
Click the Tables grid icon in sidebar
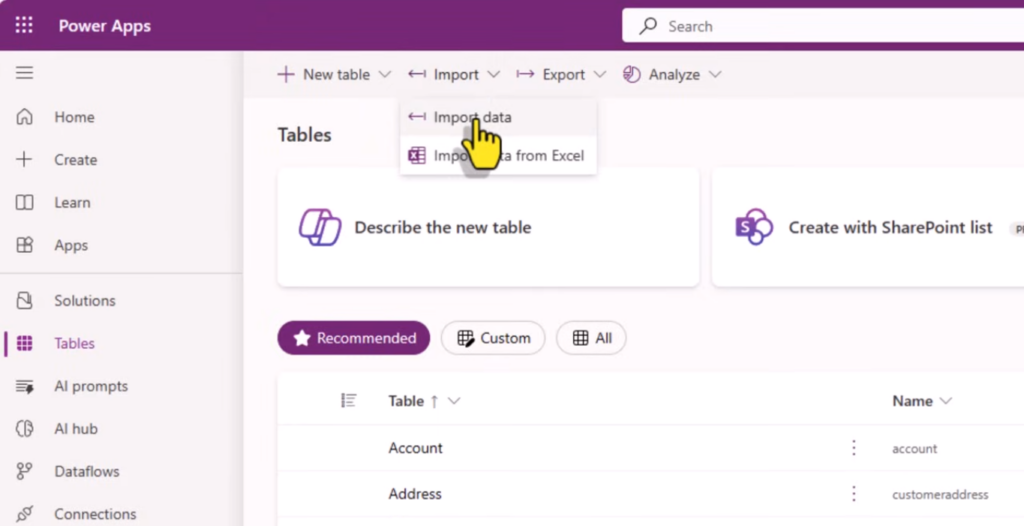pyautogui.click(x=24, y=343)
